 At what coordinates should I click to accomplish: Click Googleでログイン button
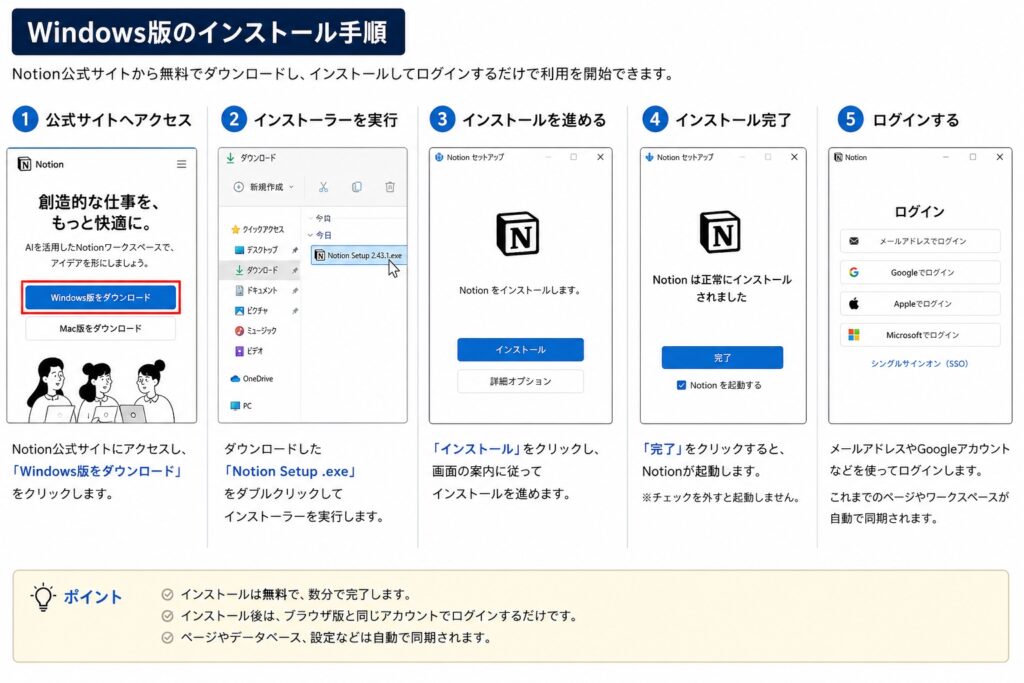(x=920, y=272)
